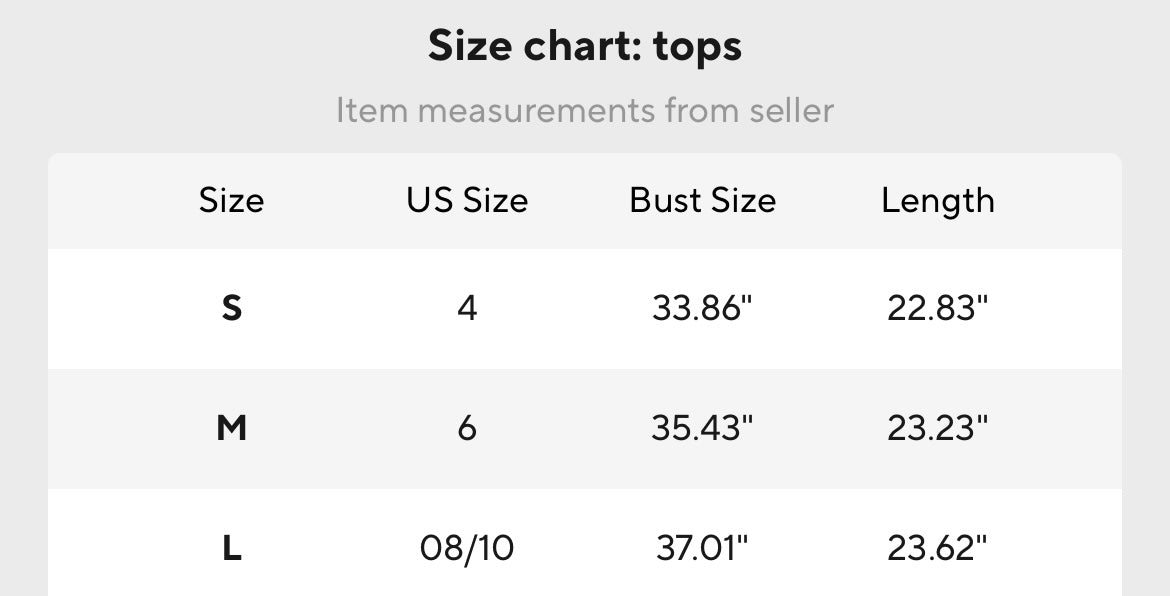Select the Size column header
1170x596 pixels.
(231, 201)
